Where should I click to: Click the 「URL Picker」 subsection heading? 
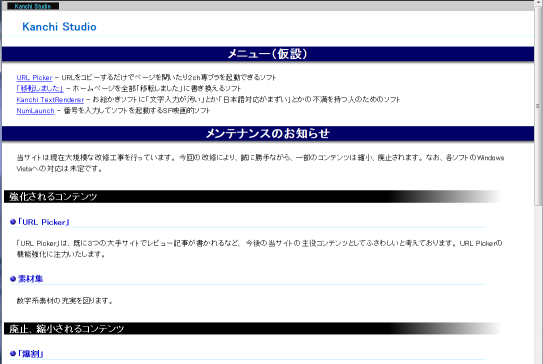click(44, 222)
